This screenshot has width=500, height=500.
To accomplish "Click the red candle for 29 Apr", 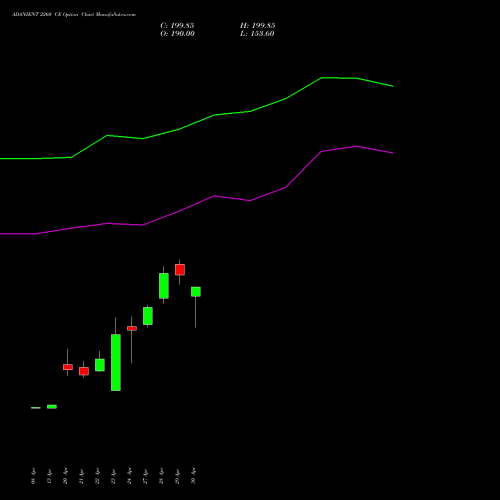I will pos(180,270).
